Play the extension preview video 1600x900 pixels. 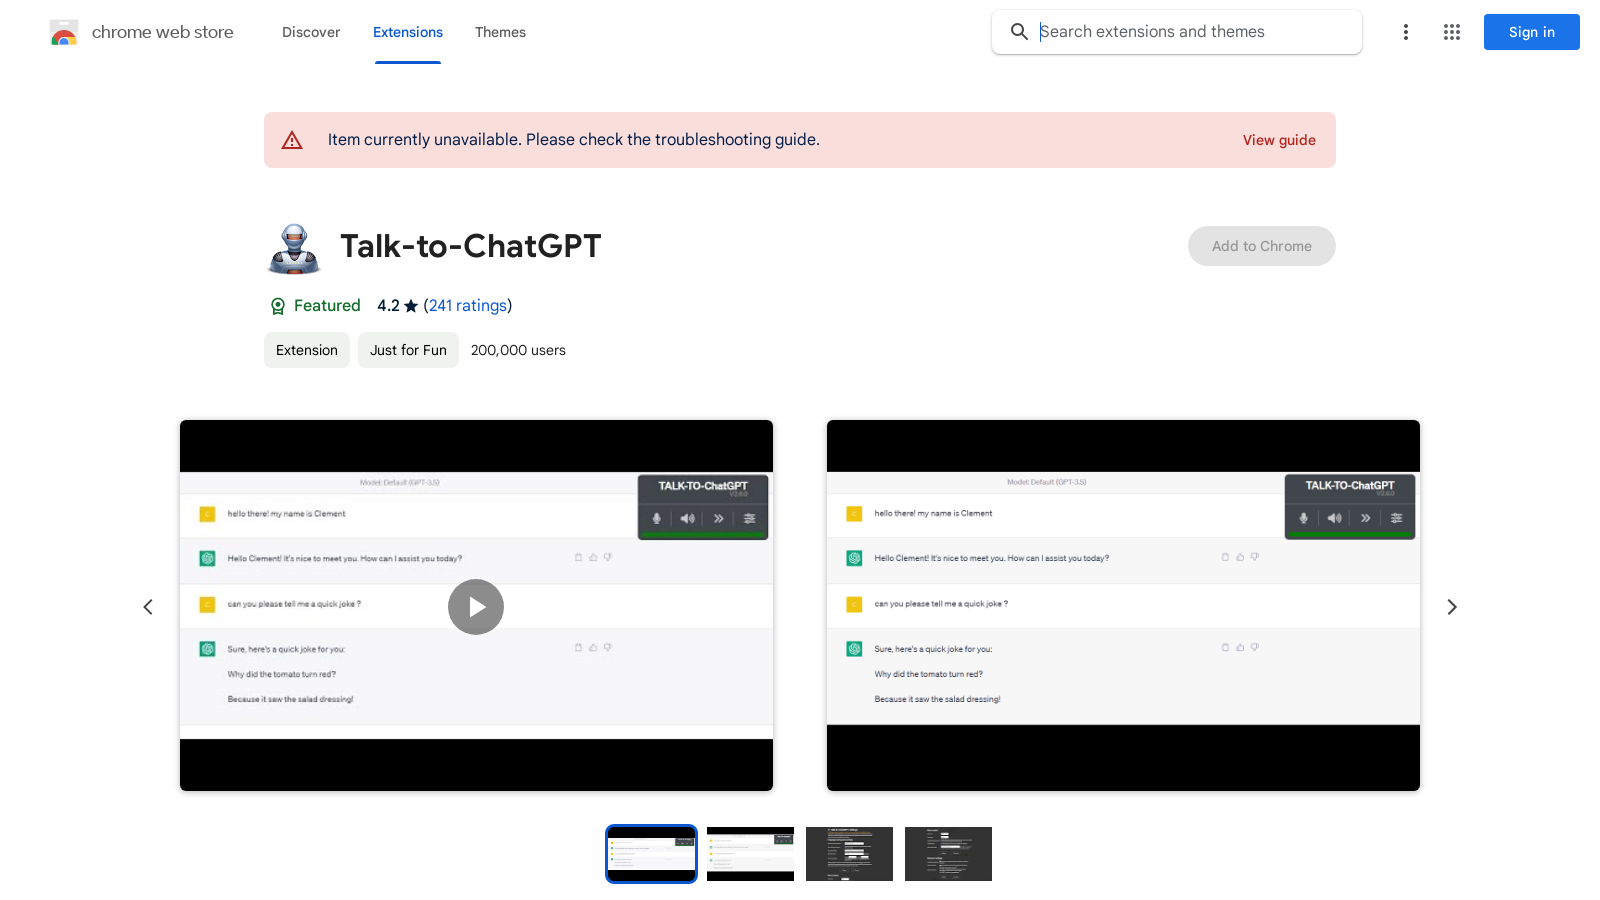pyautogui.click(x=476, y=607)
